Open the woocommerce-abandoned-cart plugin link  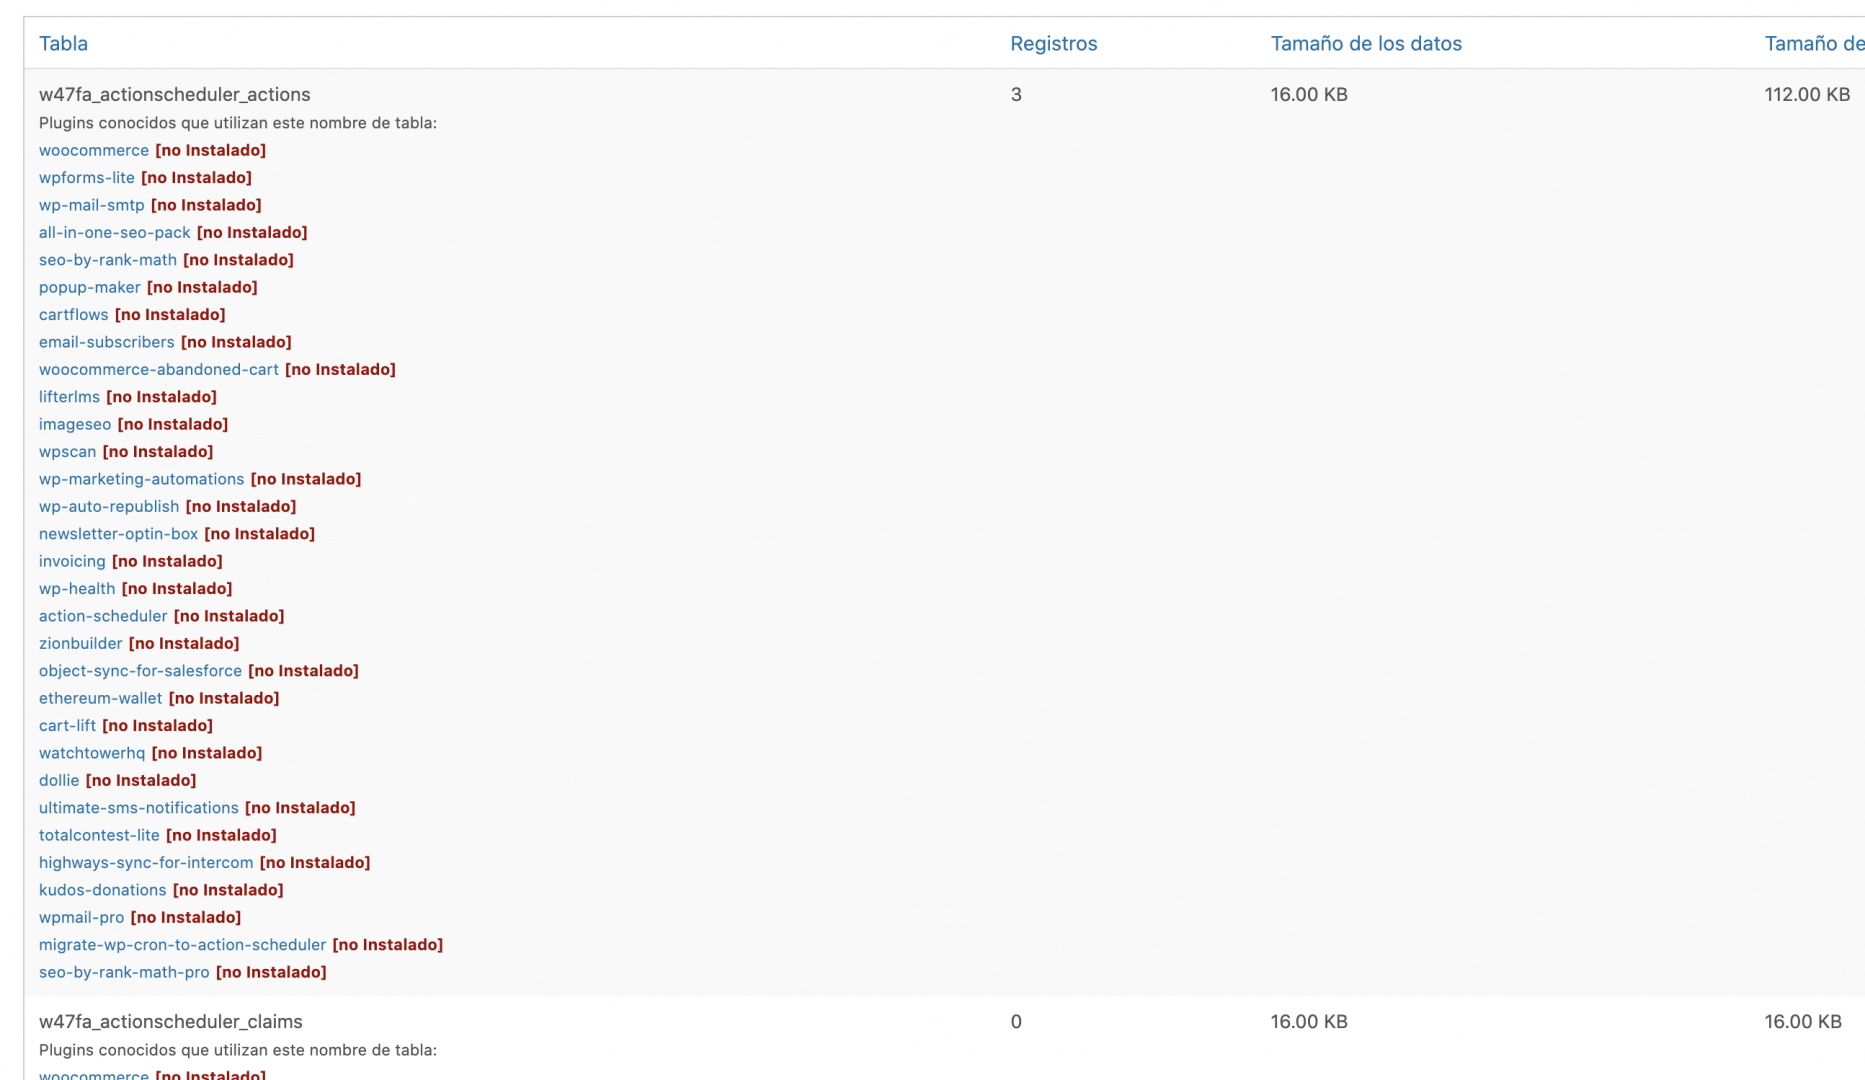pyautogui.click(x=159, y=369)
